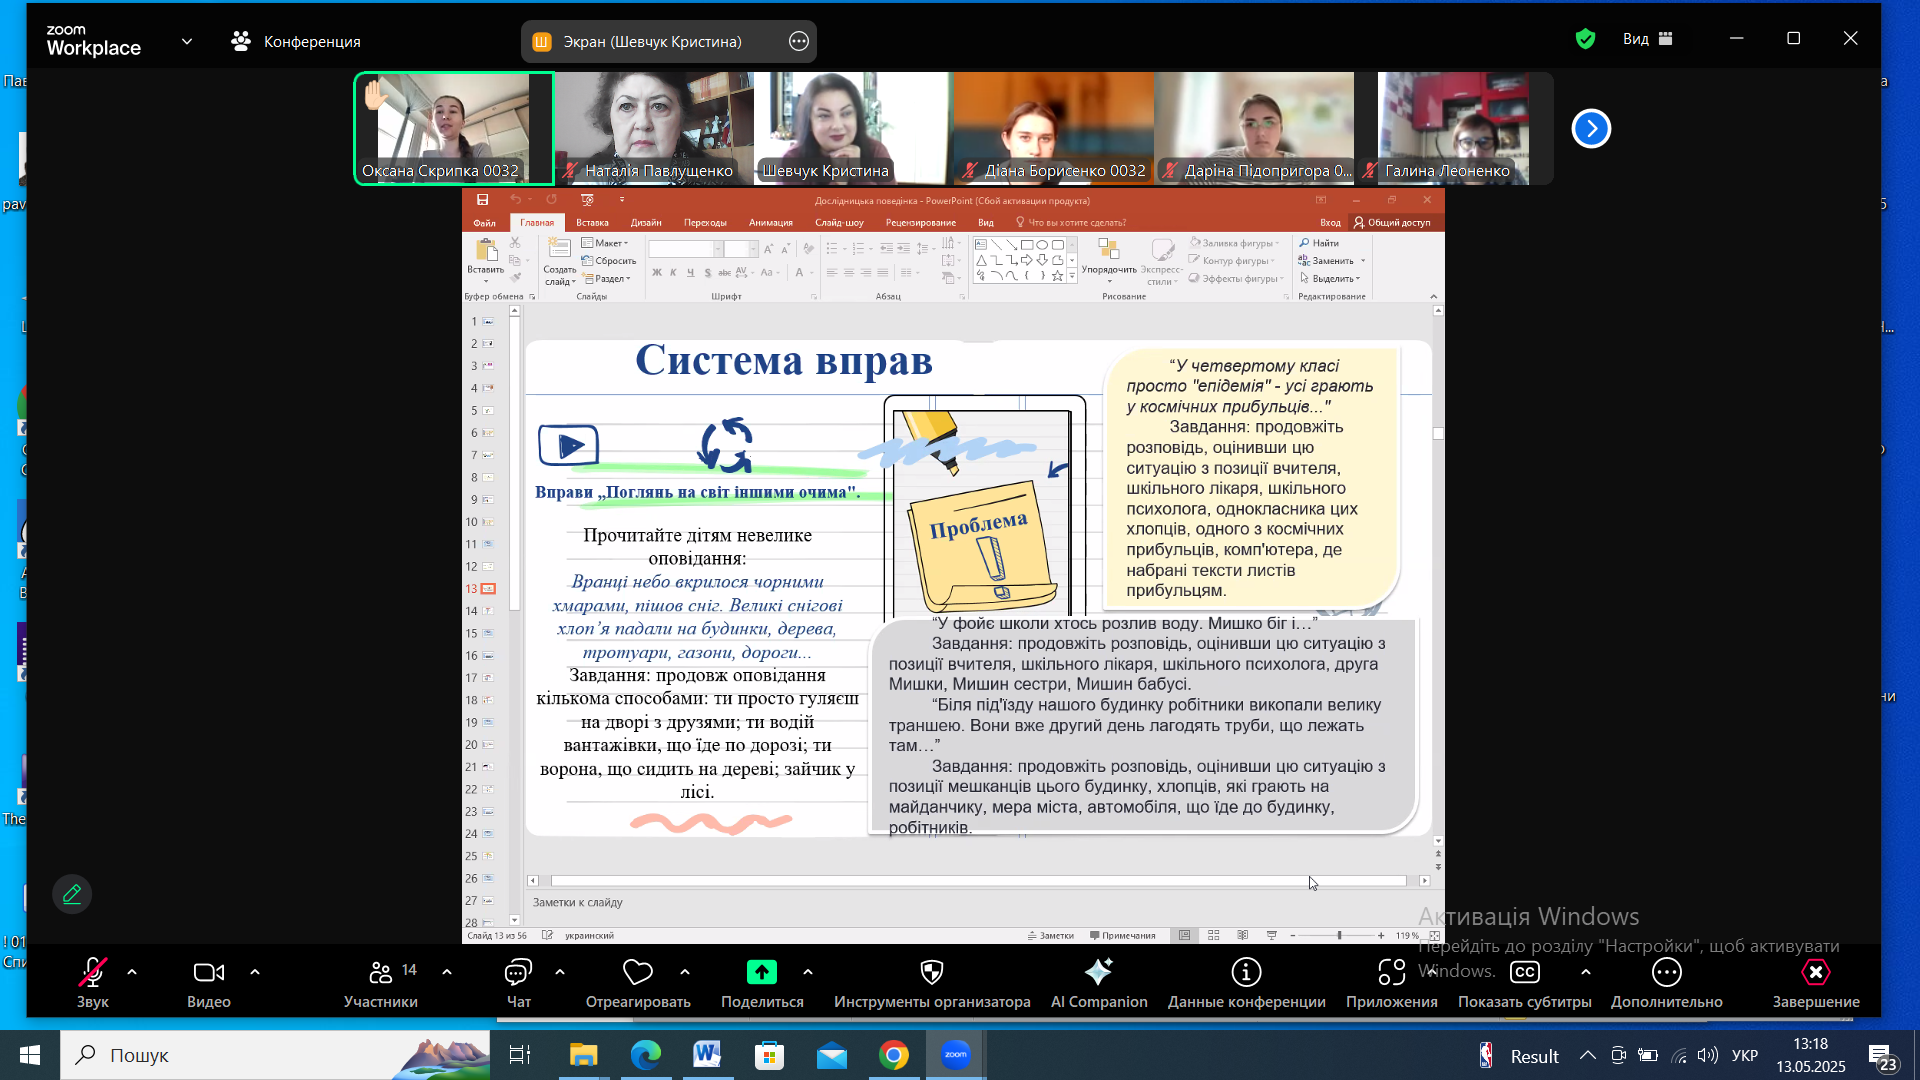Viewport: 1920px width, 1080px height.
Task: Unmute microphone with the Звук button
Action: click(93, 982)
